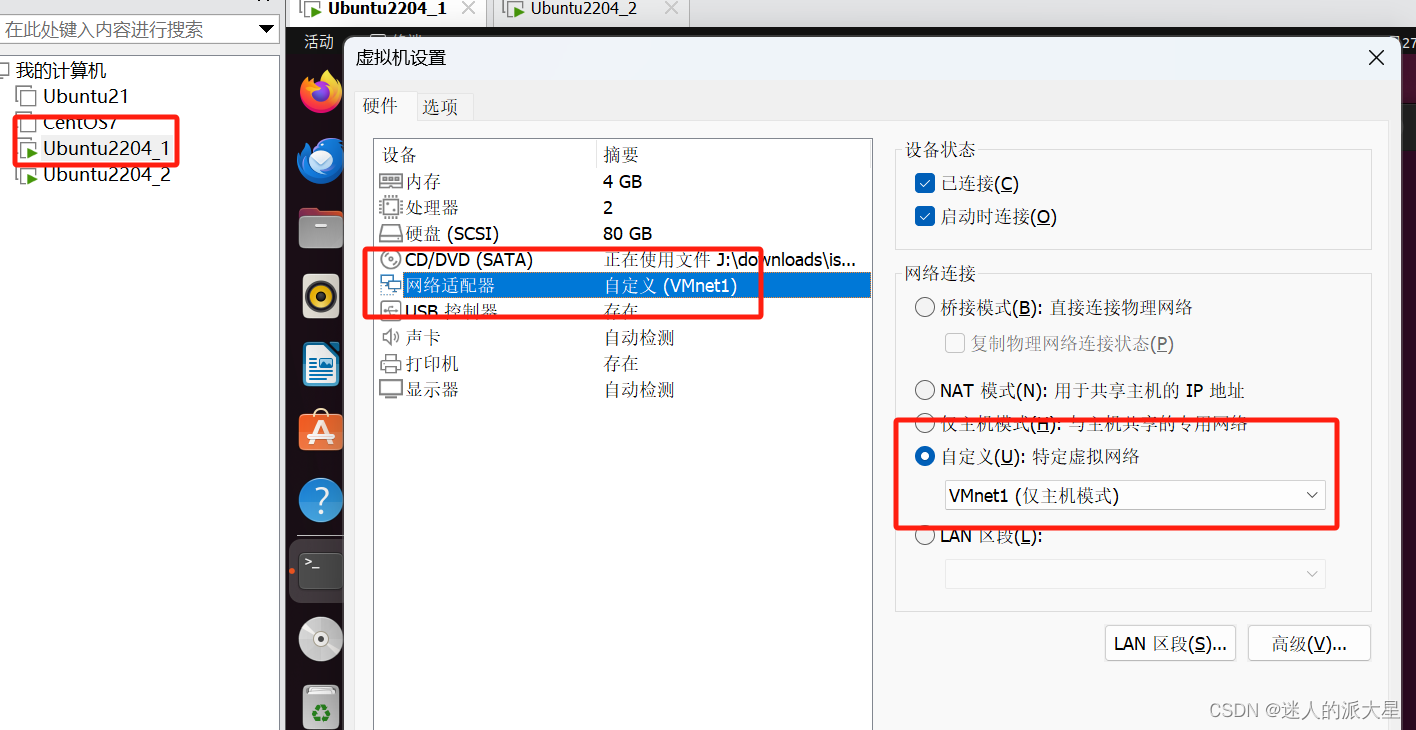Image resolution: width=1416 pixels, height=730 pixels.
Task: Select the memory (内存) device icon
Action: [x=391, y=182]
